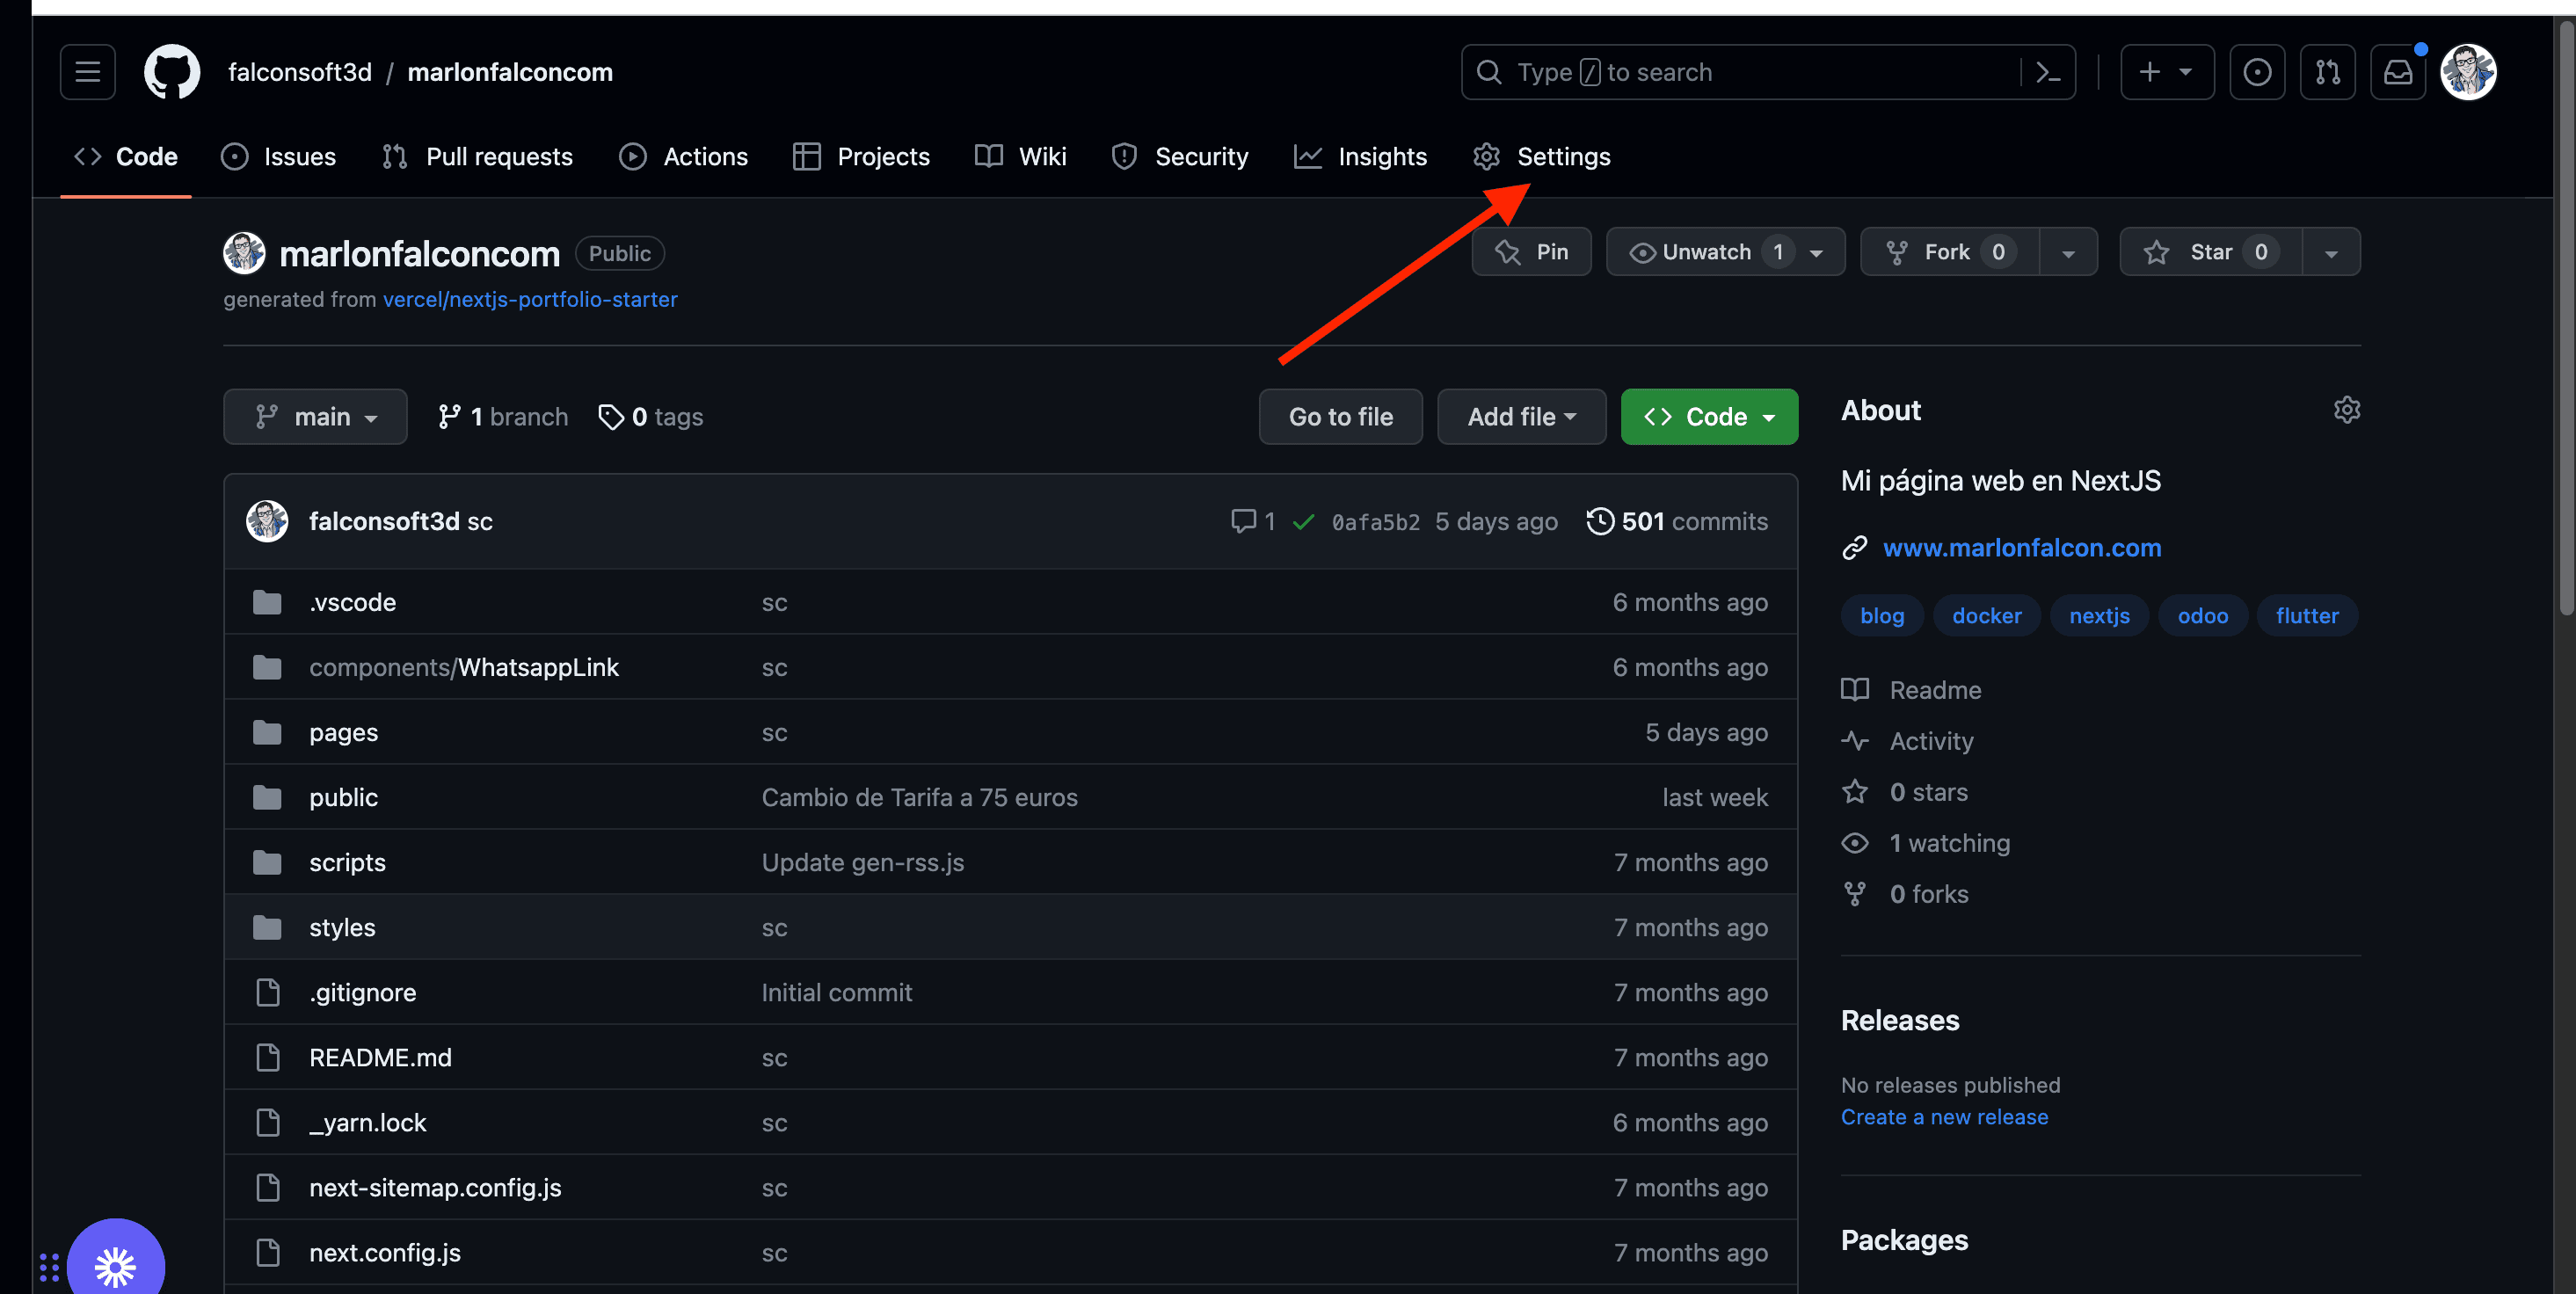
Task: Switch to the Issues tab
Action: tap(279, 157)
